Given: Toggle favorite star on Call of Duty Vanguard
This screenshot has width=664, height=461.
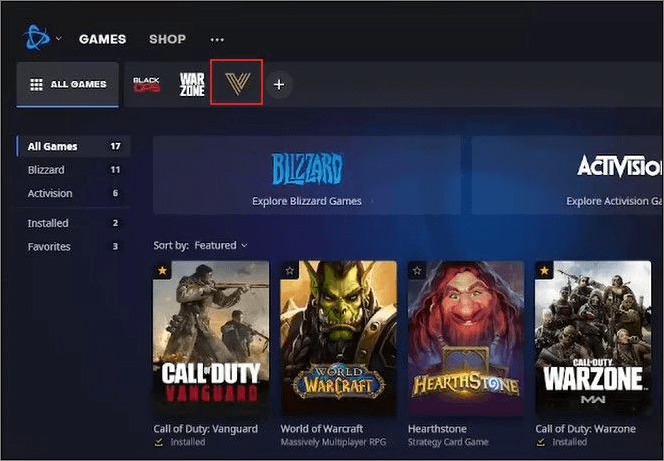Looking at the screenshot, I should tap(162, 271).
